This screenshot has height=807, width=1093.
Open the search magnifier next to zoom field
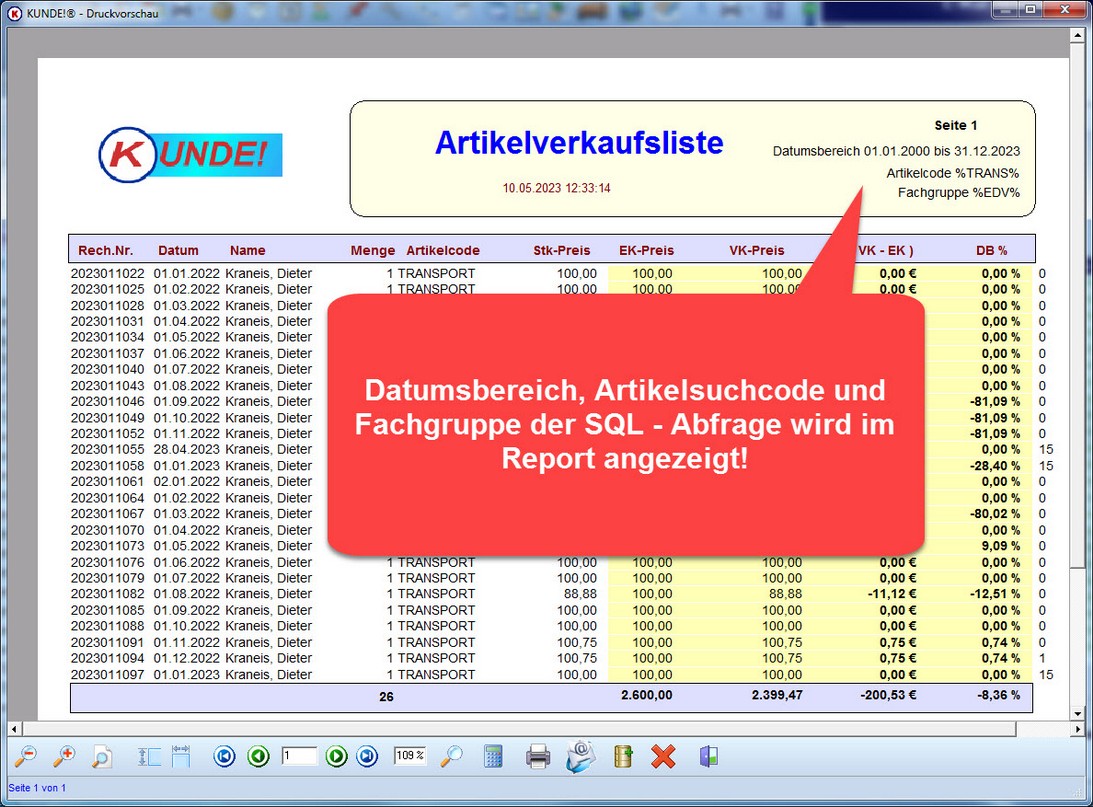click(452, 756)
